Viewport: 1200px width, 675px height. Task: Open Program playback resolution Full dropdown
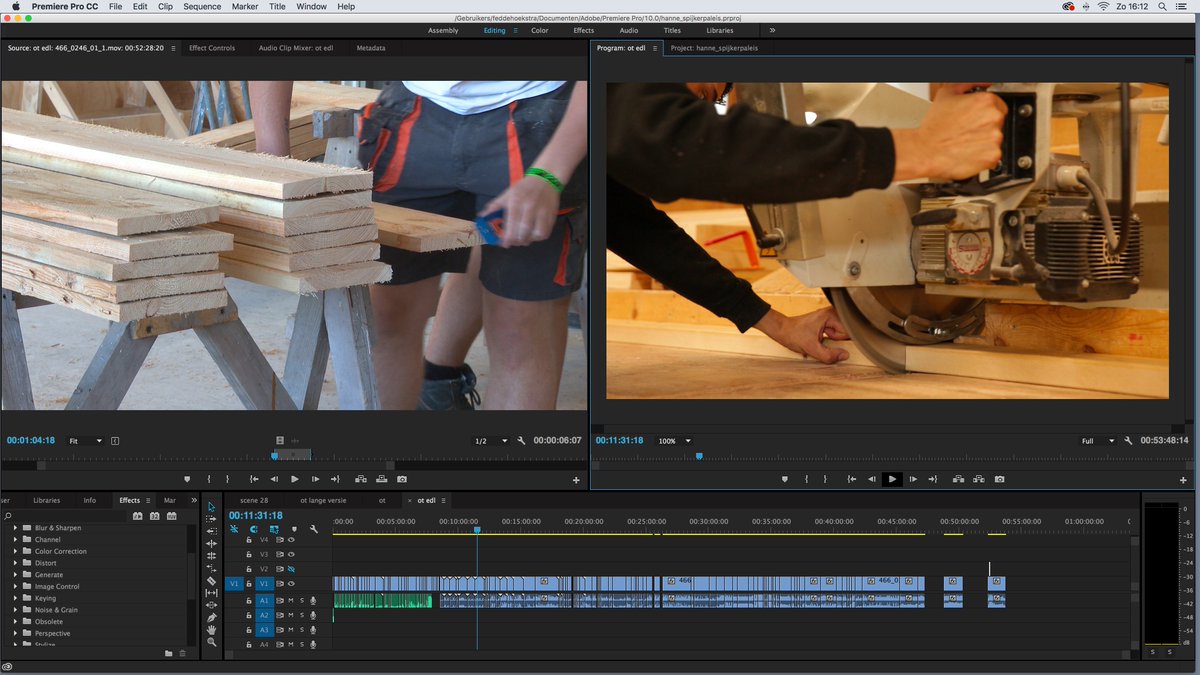tap(1098, 441)
